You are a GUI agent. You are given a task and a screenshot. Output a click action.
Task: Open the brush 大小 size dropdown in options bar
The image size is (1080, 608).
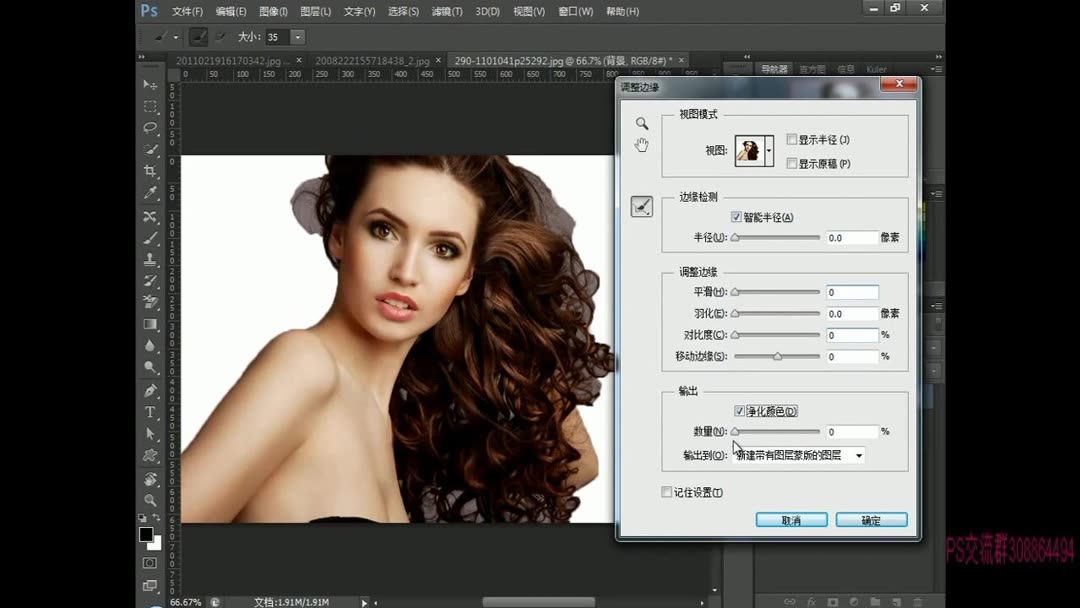click(297, 36)
